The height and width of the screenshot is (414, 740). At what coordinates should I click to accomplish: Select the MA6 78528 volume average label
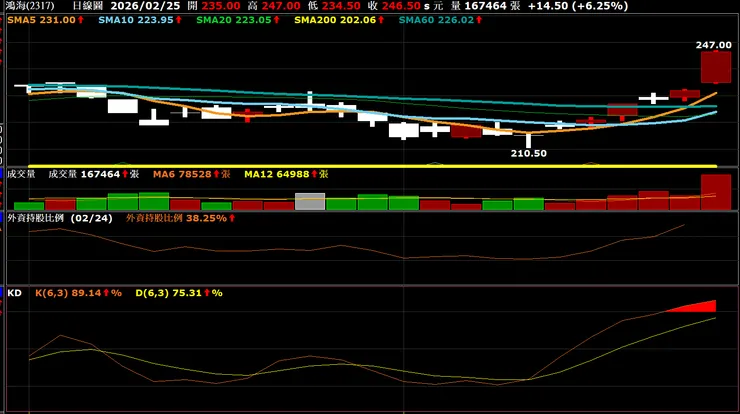[192, 174]
